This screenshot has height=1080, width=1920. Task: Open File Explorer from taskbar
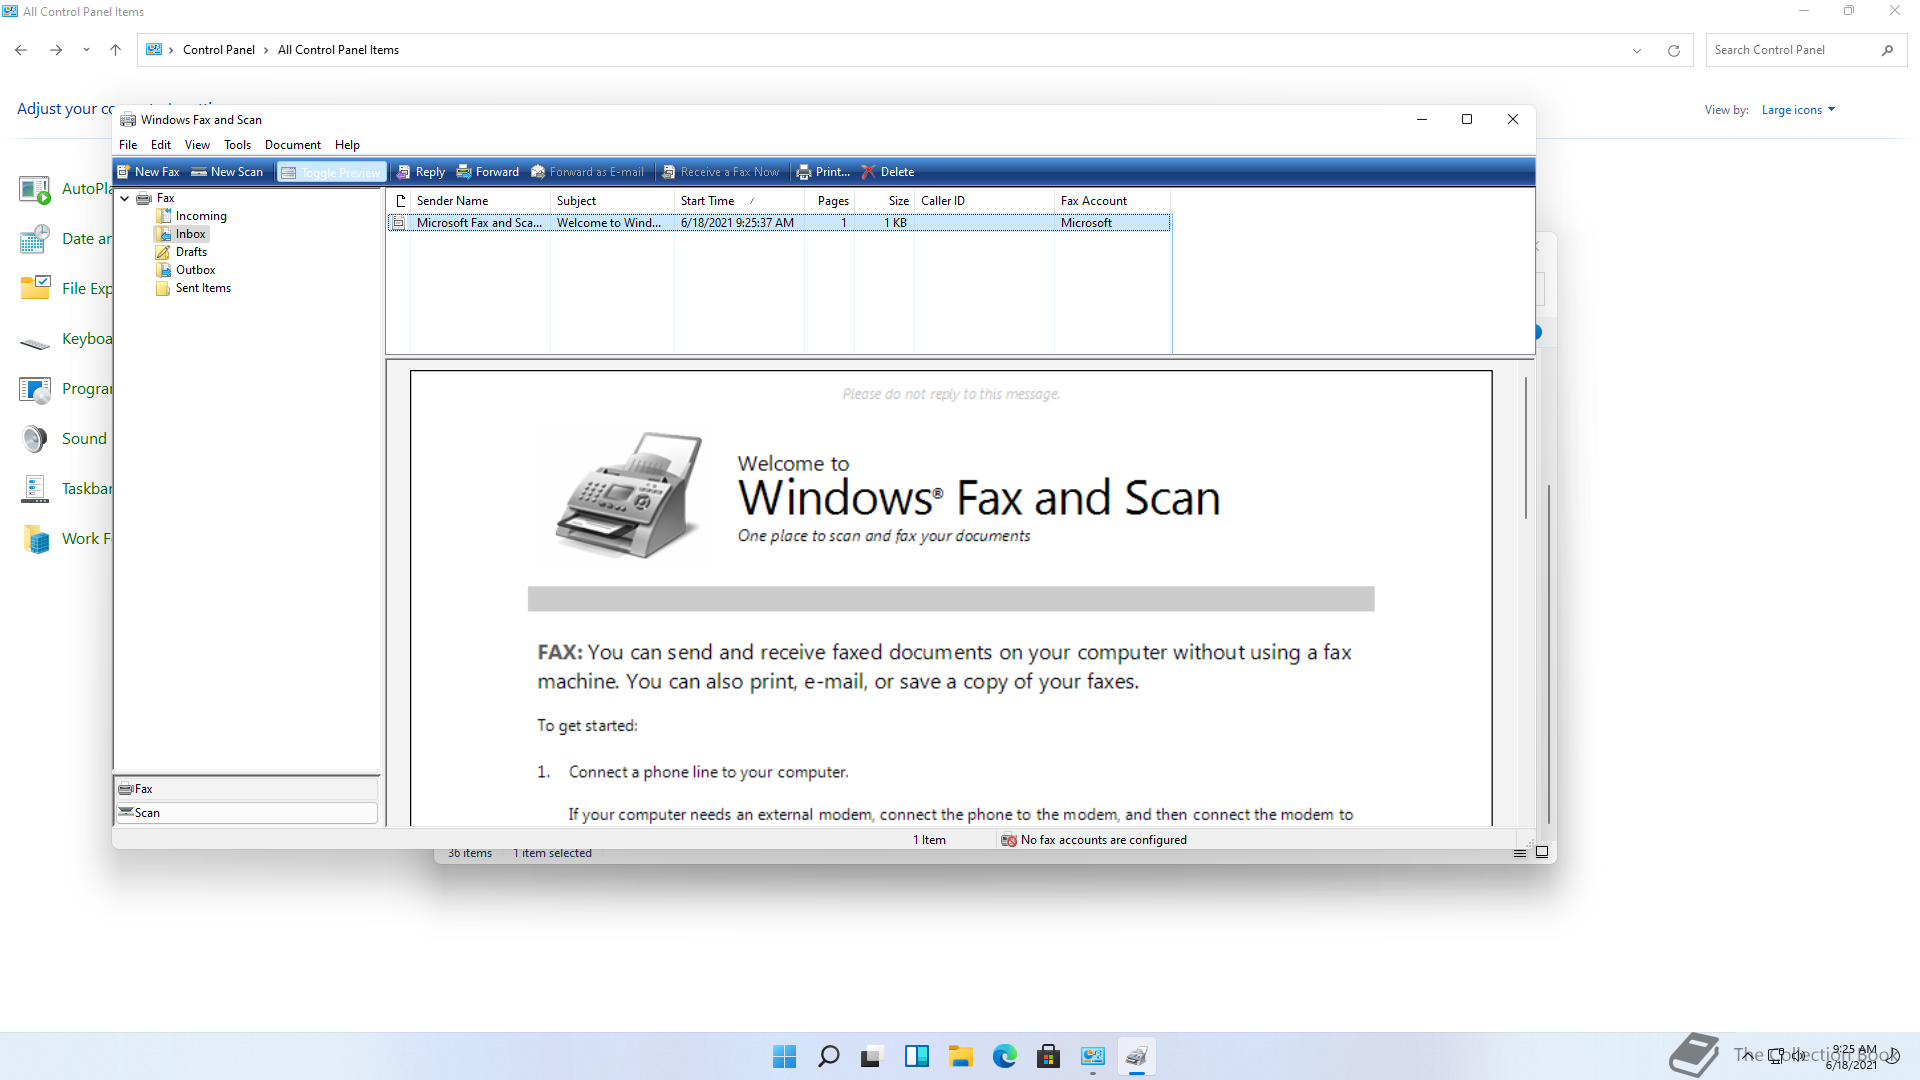(x=961, y=1056)
